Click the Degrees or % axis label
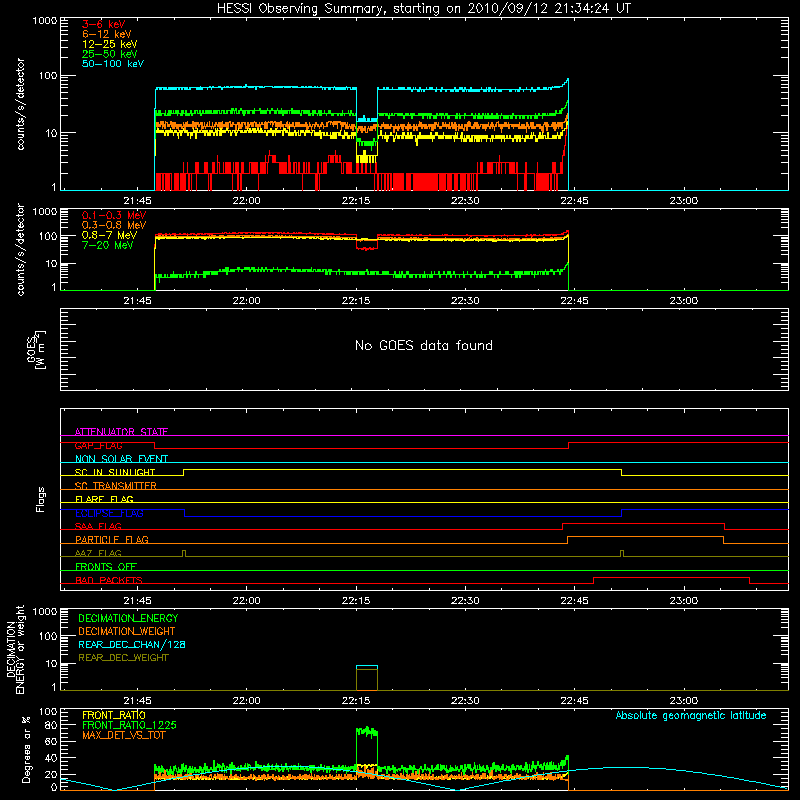Screen dimensions: 800x800 click(26, 750)
